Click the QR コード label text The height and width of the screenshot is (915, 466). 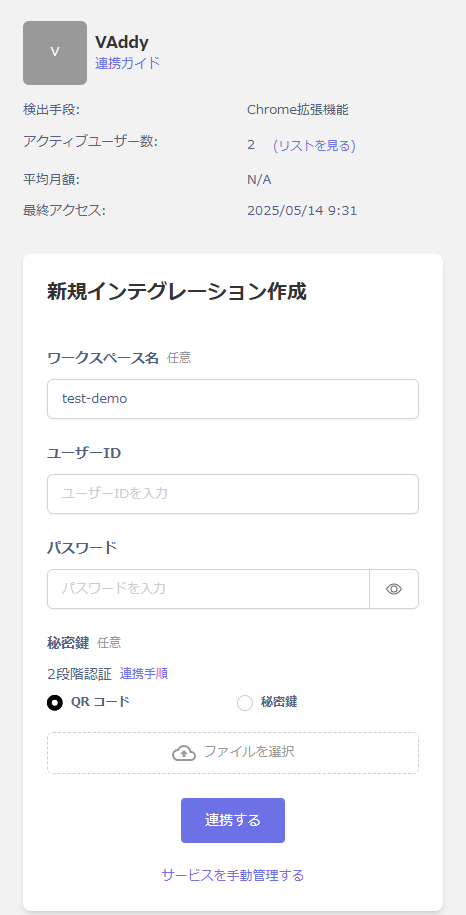[x=100, y=701]
